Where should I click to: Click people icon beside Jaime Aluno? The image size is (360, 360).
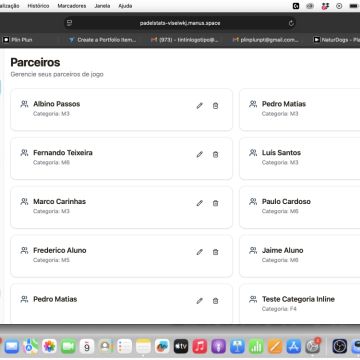pos(253,250)
